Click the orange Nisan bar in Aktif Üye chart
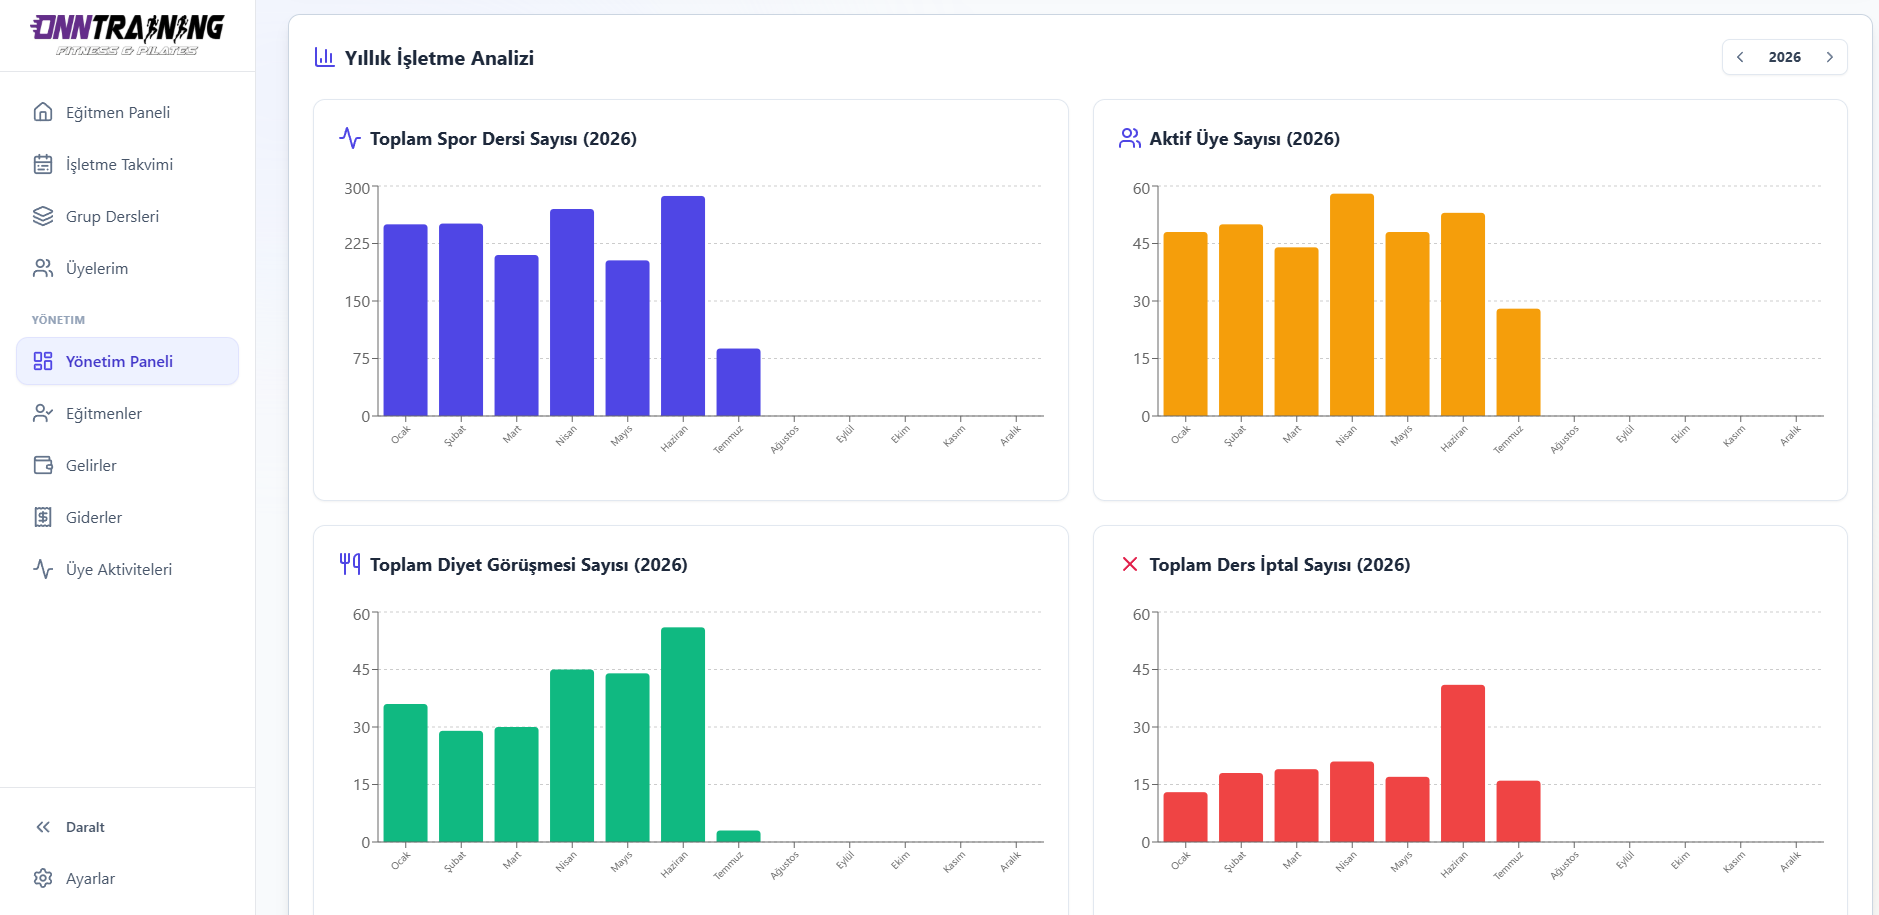Image resolution: width=1879 pixels, height=915 pixels. tap(1352, 305)
